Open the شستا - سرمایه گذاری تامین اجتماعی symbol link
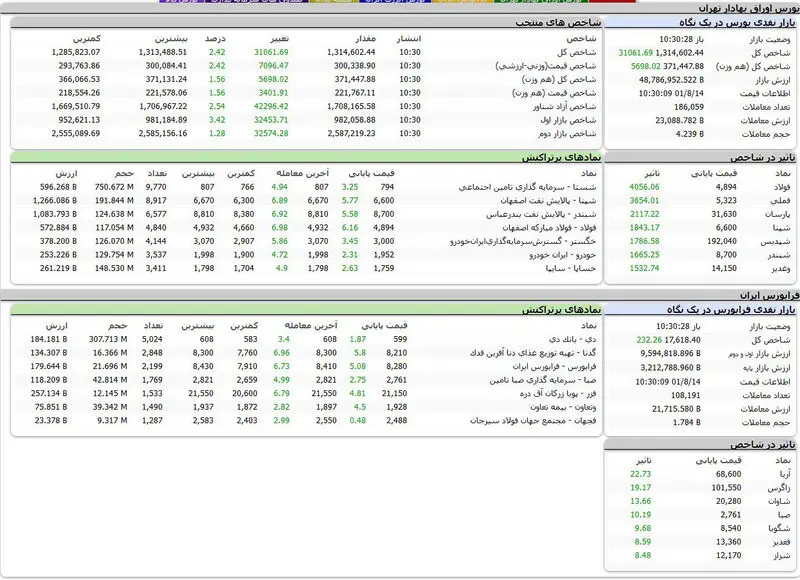The image size is (800, 580). [527, 187]
